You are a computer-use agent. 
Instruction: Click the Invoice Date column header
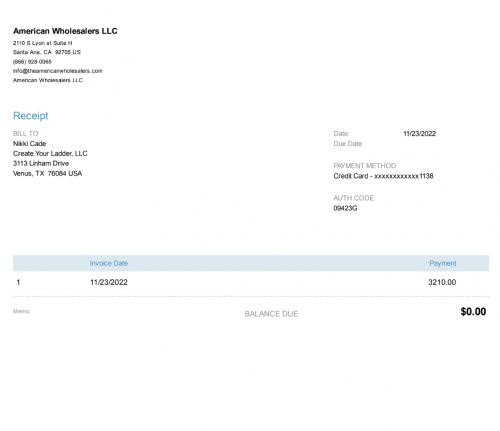109,263
